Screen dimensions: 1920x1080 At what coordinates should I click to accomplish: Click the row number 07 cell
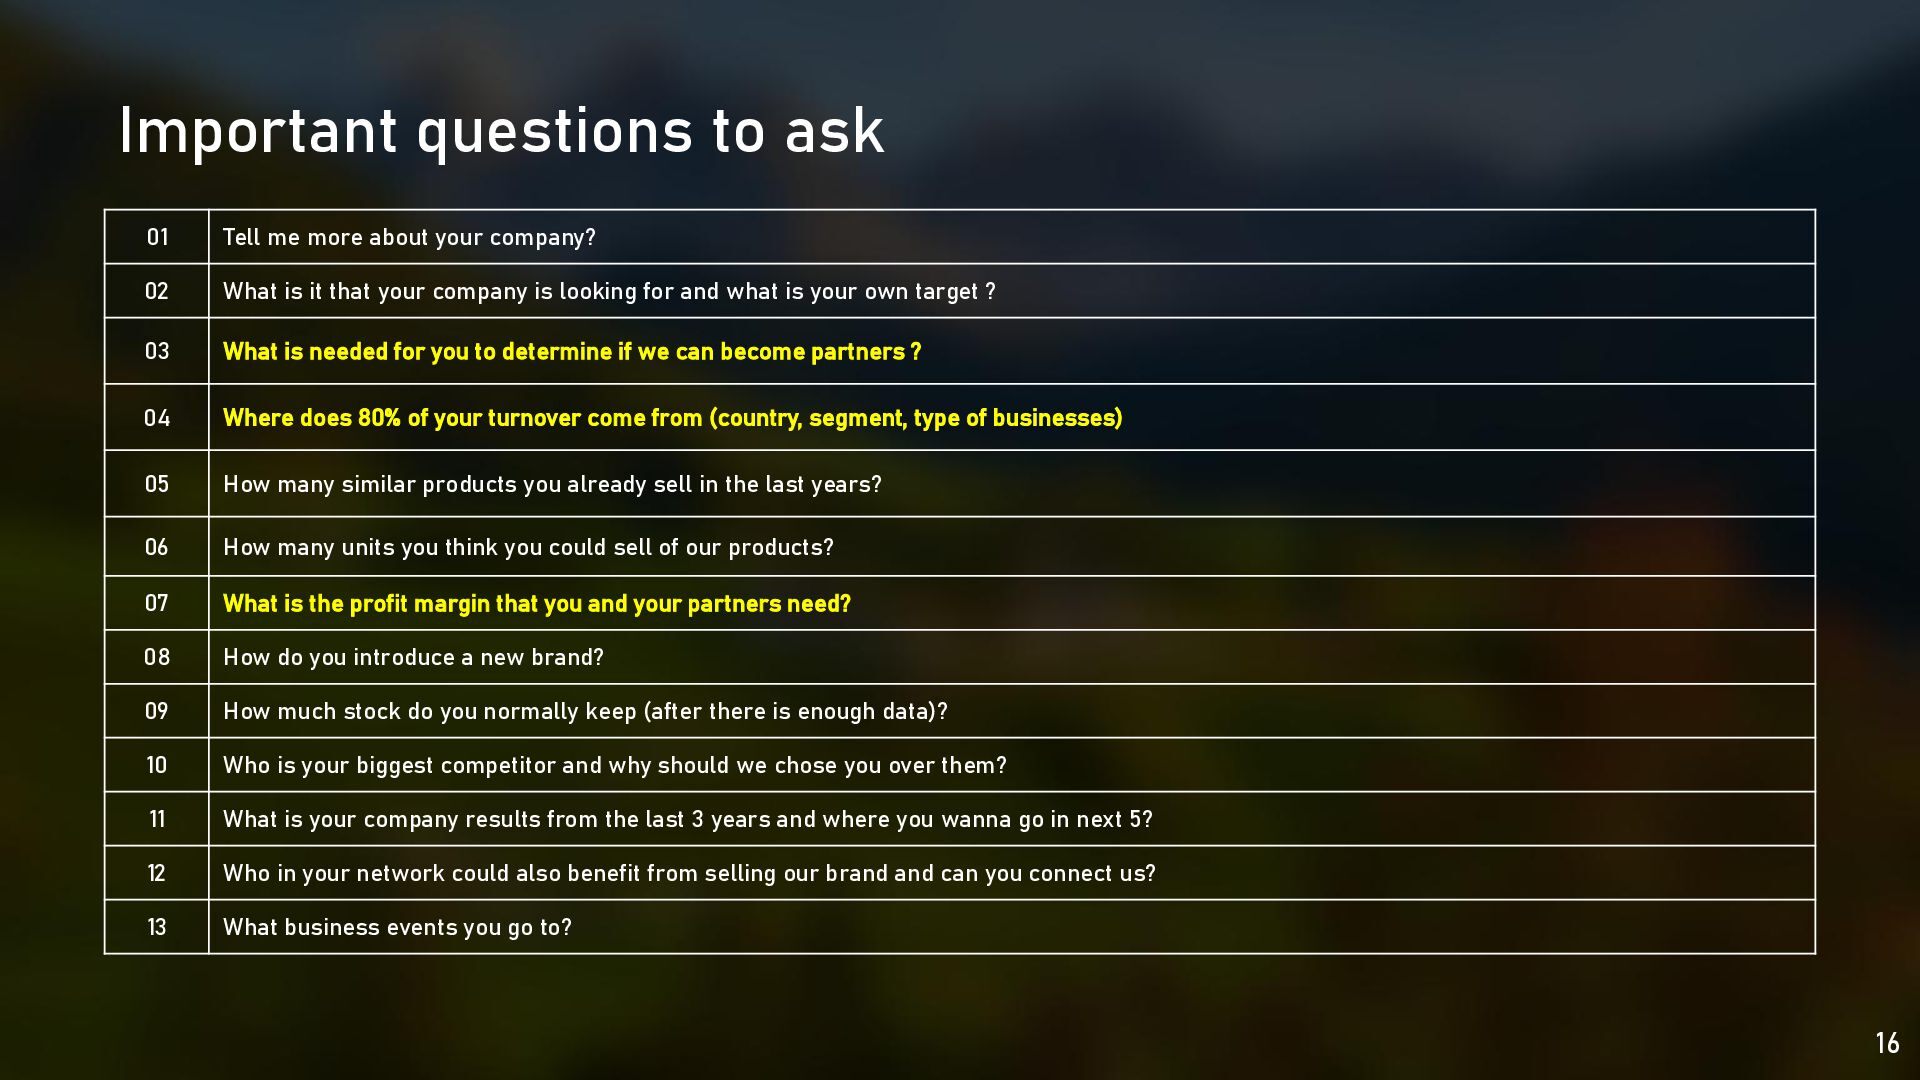point(157,603)
